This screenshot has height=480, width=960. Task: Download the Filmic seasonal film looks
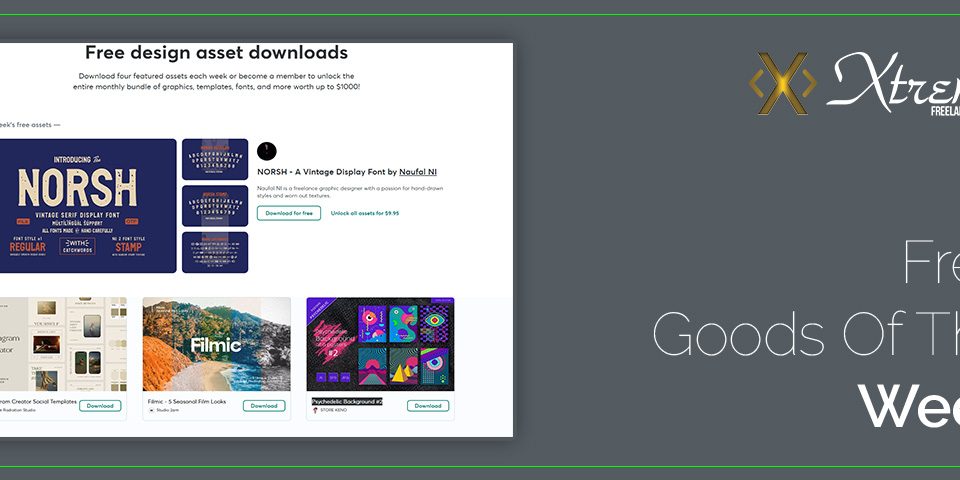point(264,406)
